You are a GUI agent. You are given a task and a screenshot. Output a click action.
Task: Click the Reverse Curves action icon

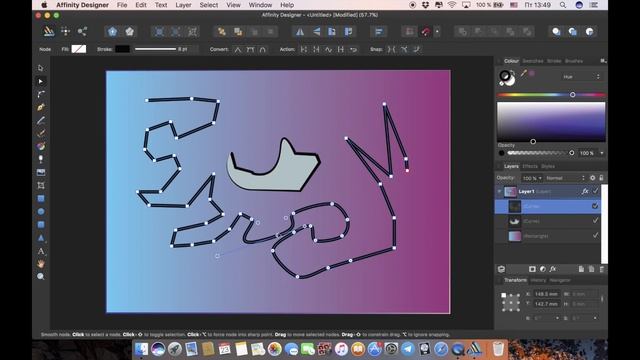tap(353, 49)
